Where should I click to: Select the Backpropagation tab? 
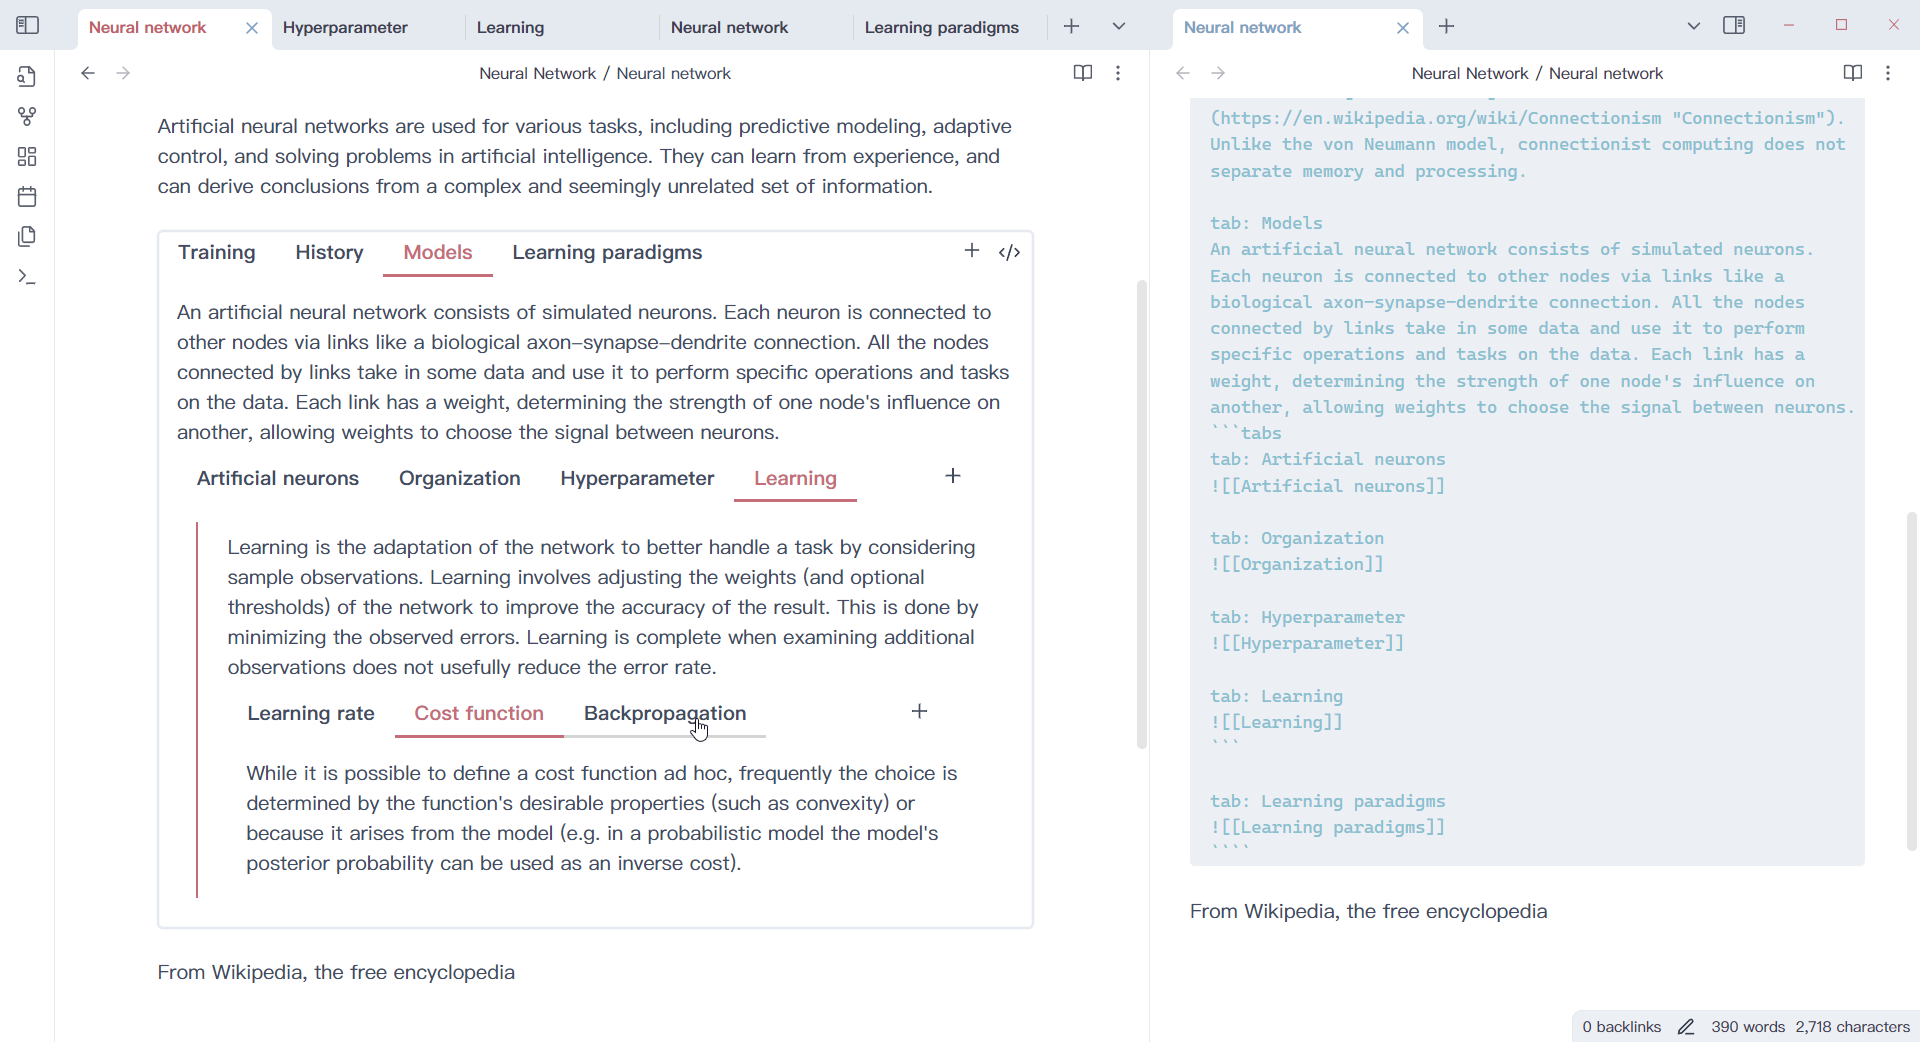coord(664,713)
